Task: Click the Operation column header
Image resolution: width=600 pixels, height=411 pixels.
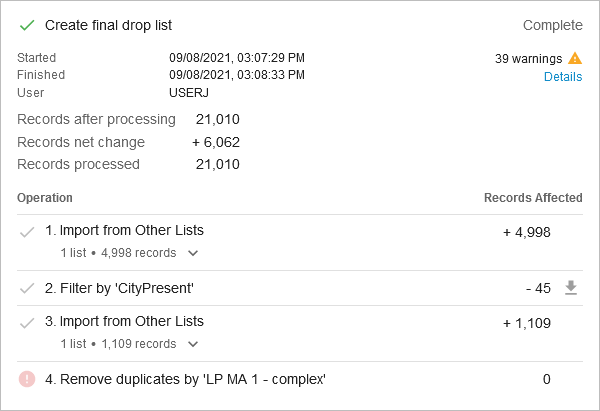Action: 45,198
